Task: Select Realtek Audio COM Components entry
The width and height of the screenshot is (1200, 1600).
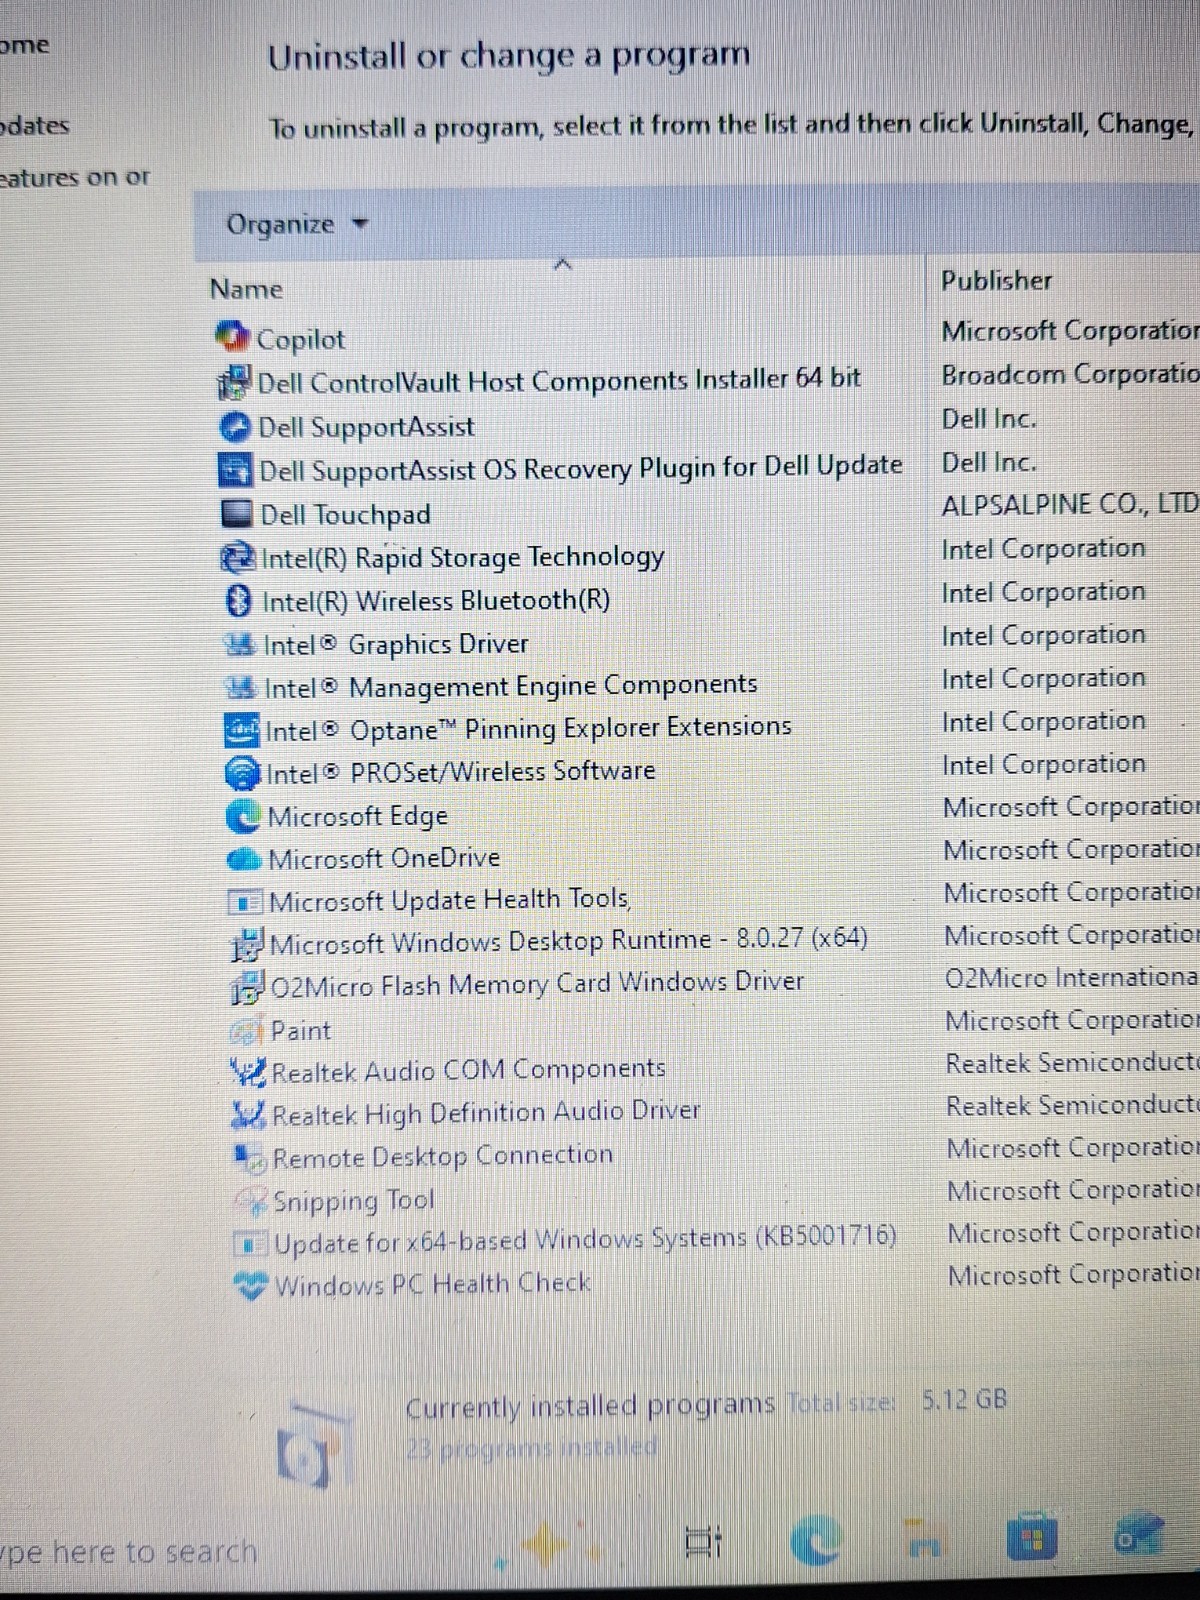Action: [469, 1071]
